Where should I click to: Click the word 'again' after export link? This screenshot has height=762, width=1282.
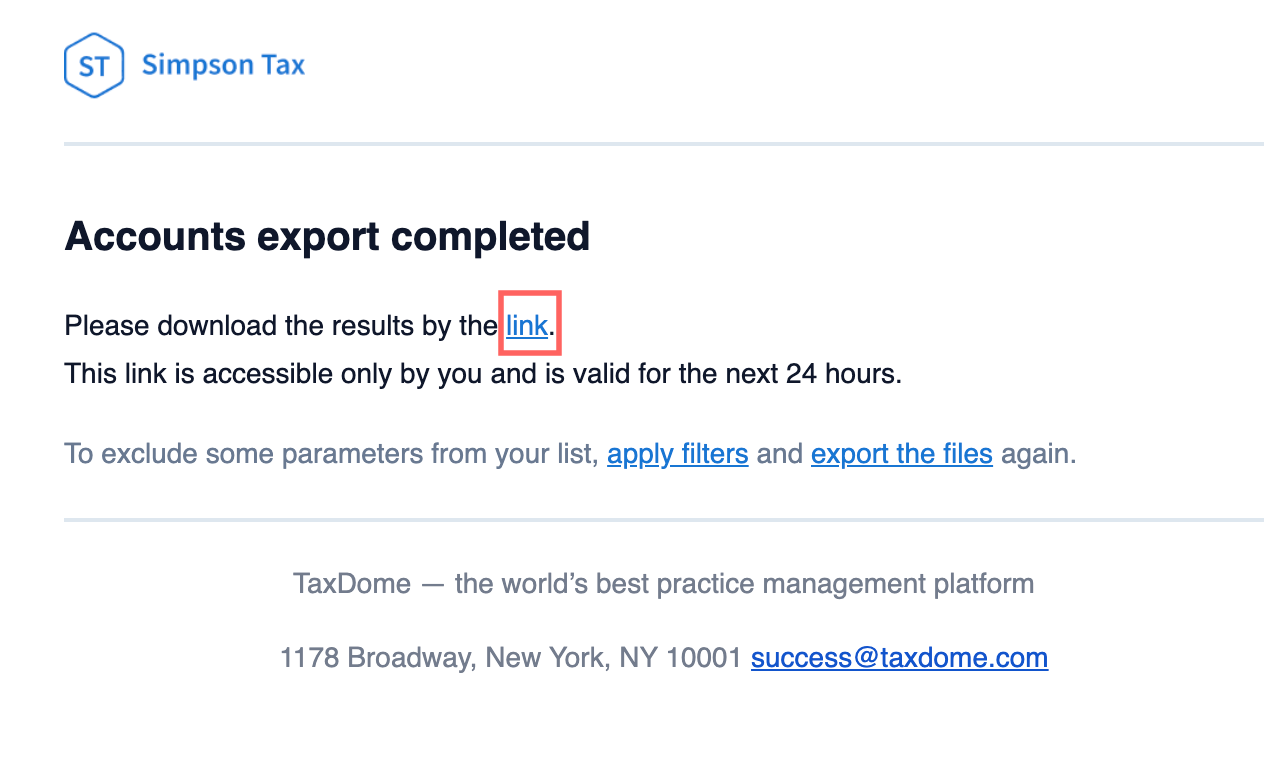coord(1036,454)
